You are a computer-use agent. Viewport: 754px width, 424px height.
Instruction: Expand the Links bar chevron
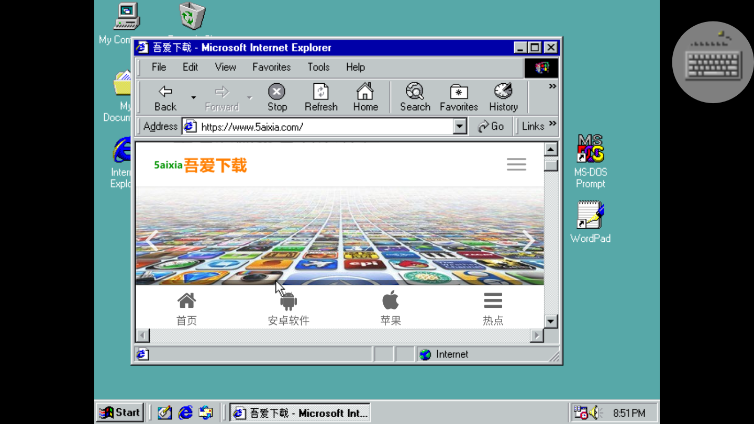pyautogui.click(x=553, y=124)
